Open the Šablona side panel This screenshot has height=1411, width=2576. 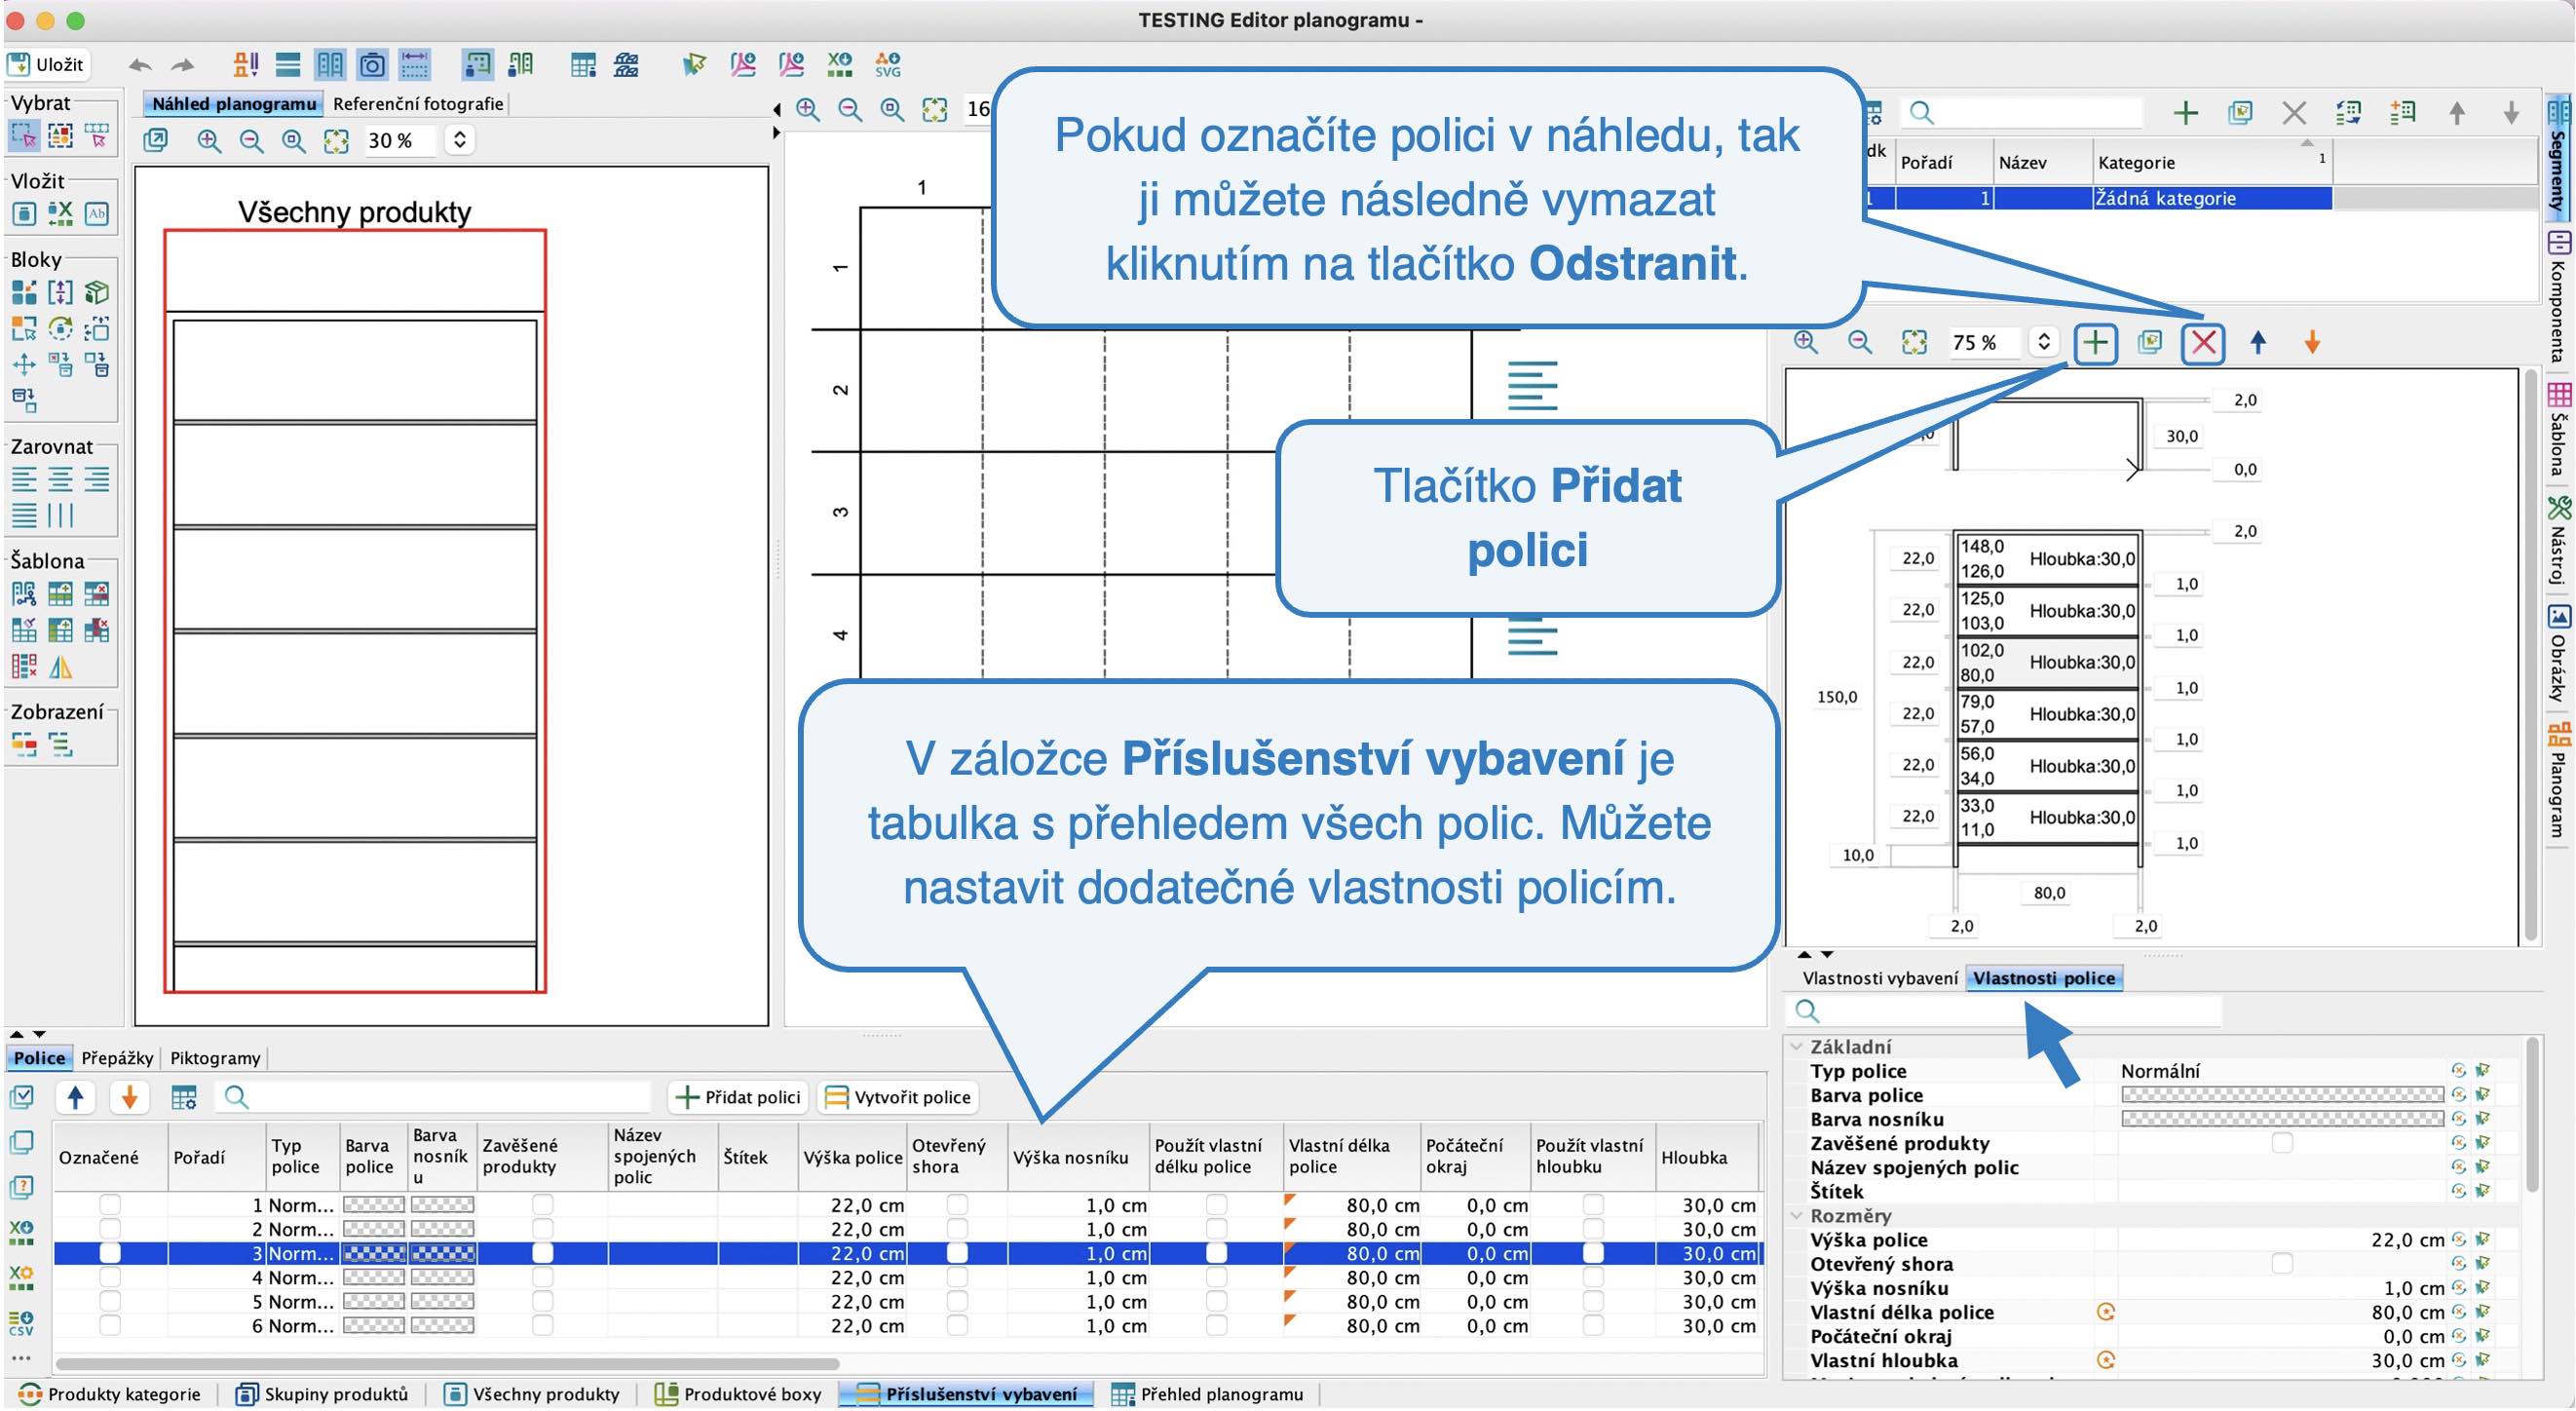coord(2558,428)
